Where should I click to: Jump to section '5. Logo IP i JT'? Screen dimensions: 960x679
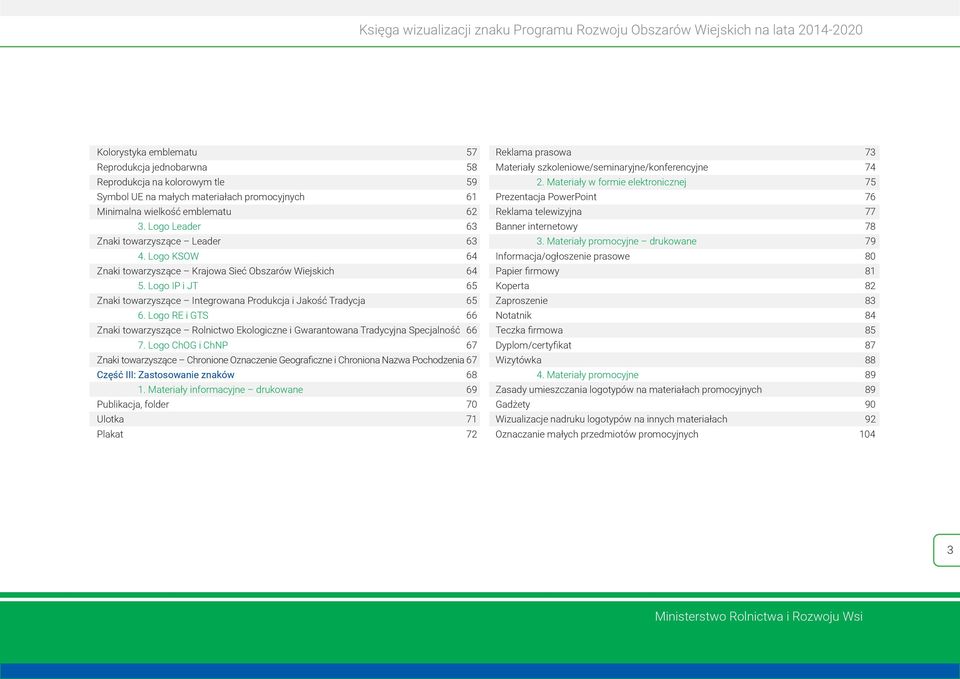coord(168,286)
